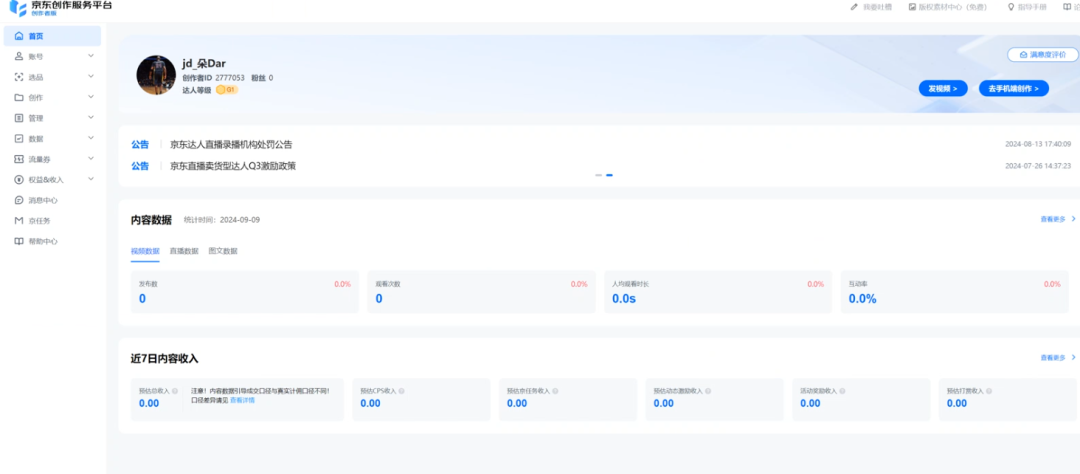Click 查看更多 in 内容数据 section
The image size is (1080, 474).
1058,219
